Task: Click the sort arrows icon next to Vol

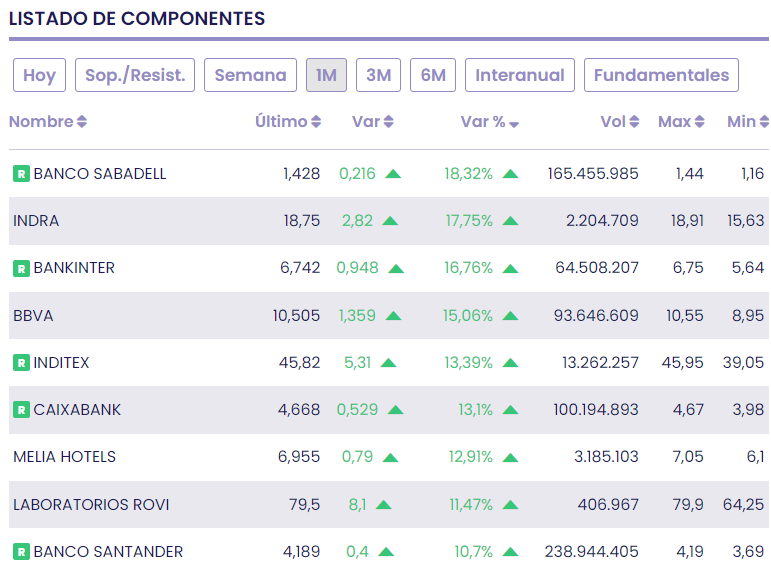Action: [x=634, y=122]
